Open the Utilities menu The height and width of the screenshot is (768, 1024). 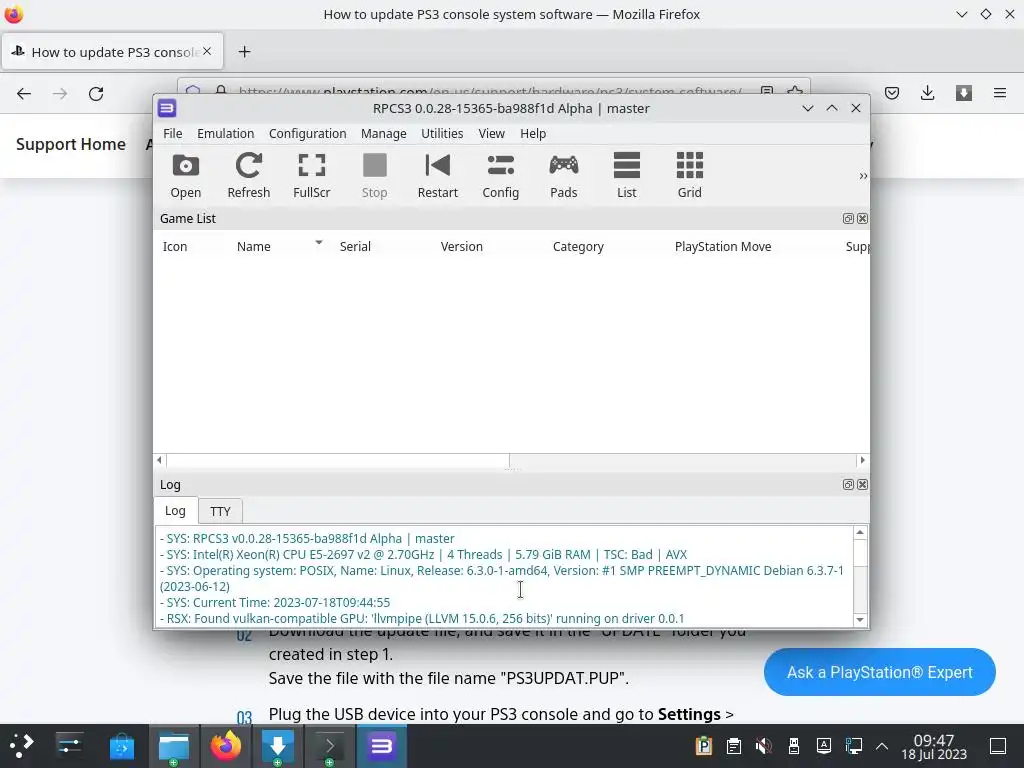pyautogui.click(x=441, y=133)
